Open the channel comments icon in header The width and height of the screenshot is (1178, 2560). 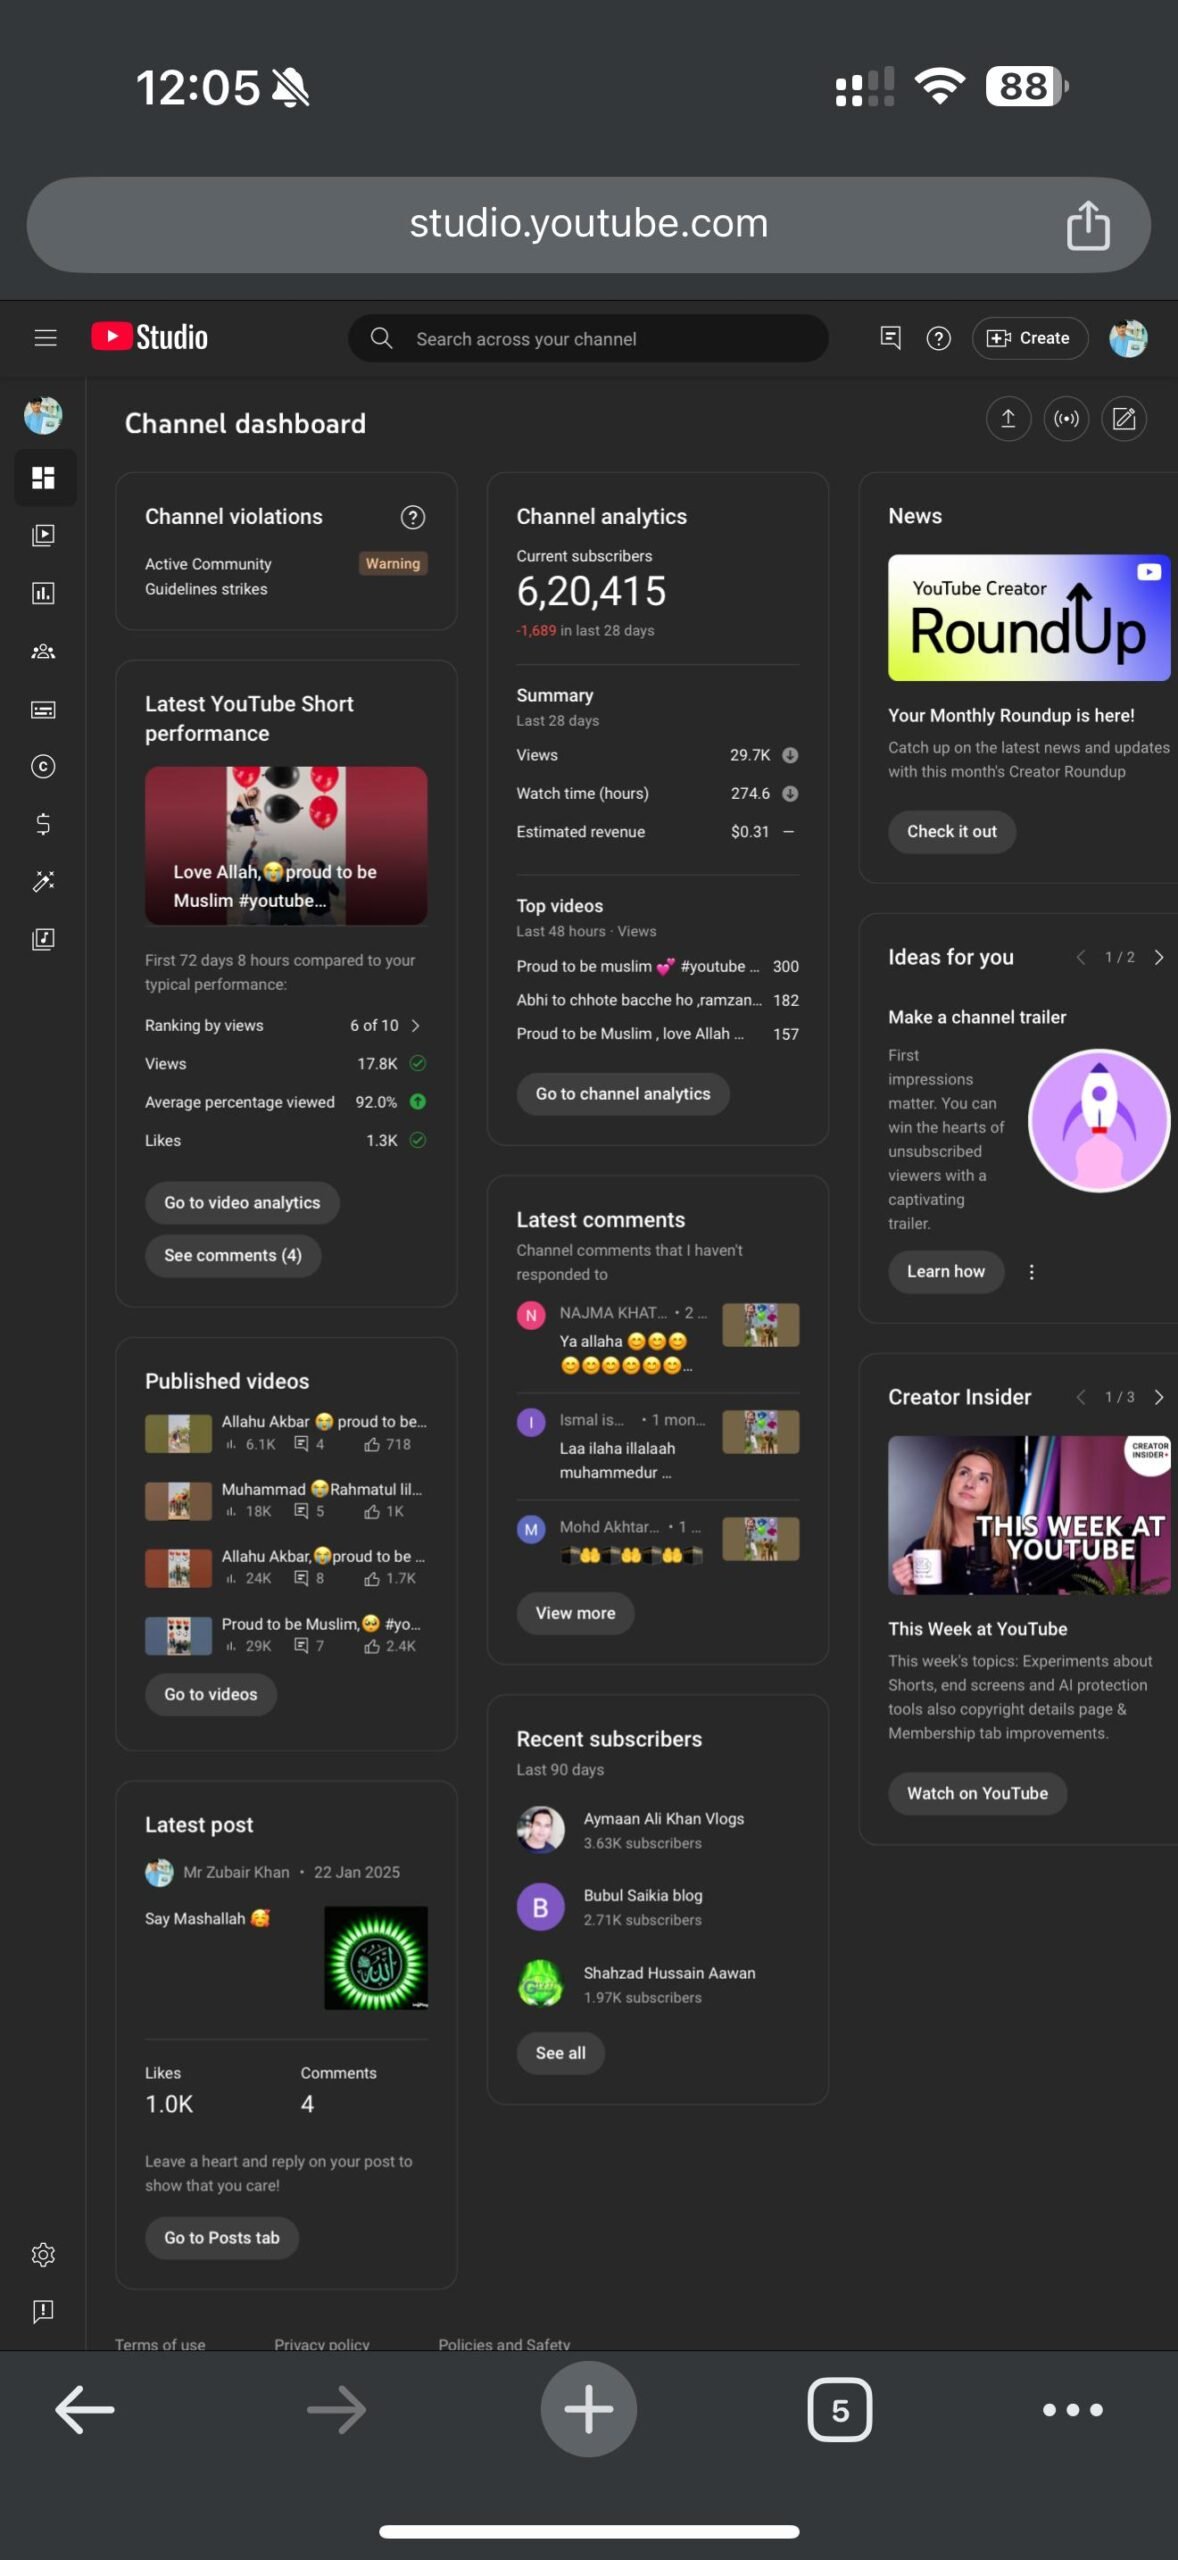890,338
